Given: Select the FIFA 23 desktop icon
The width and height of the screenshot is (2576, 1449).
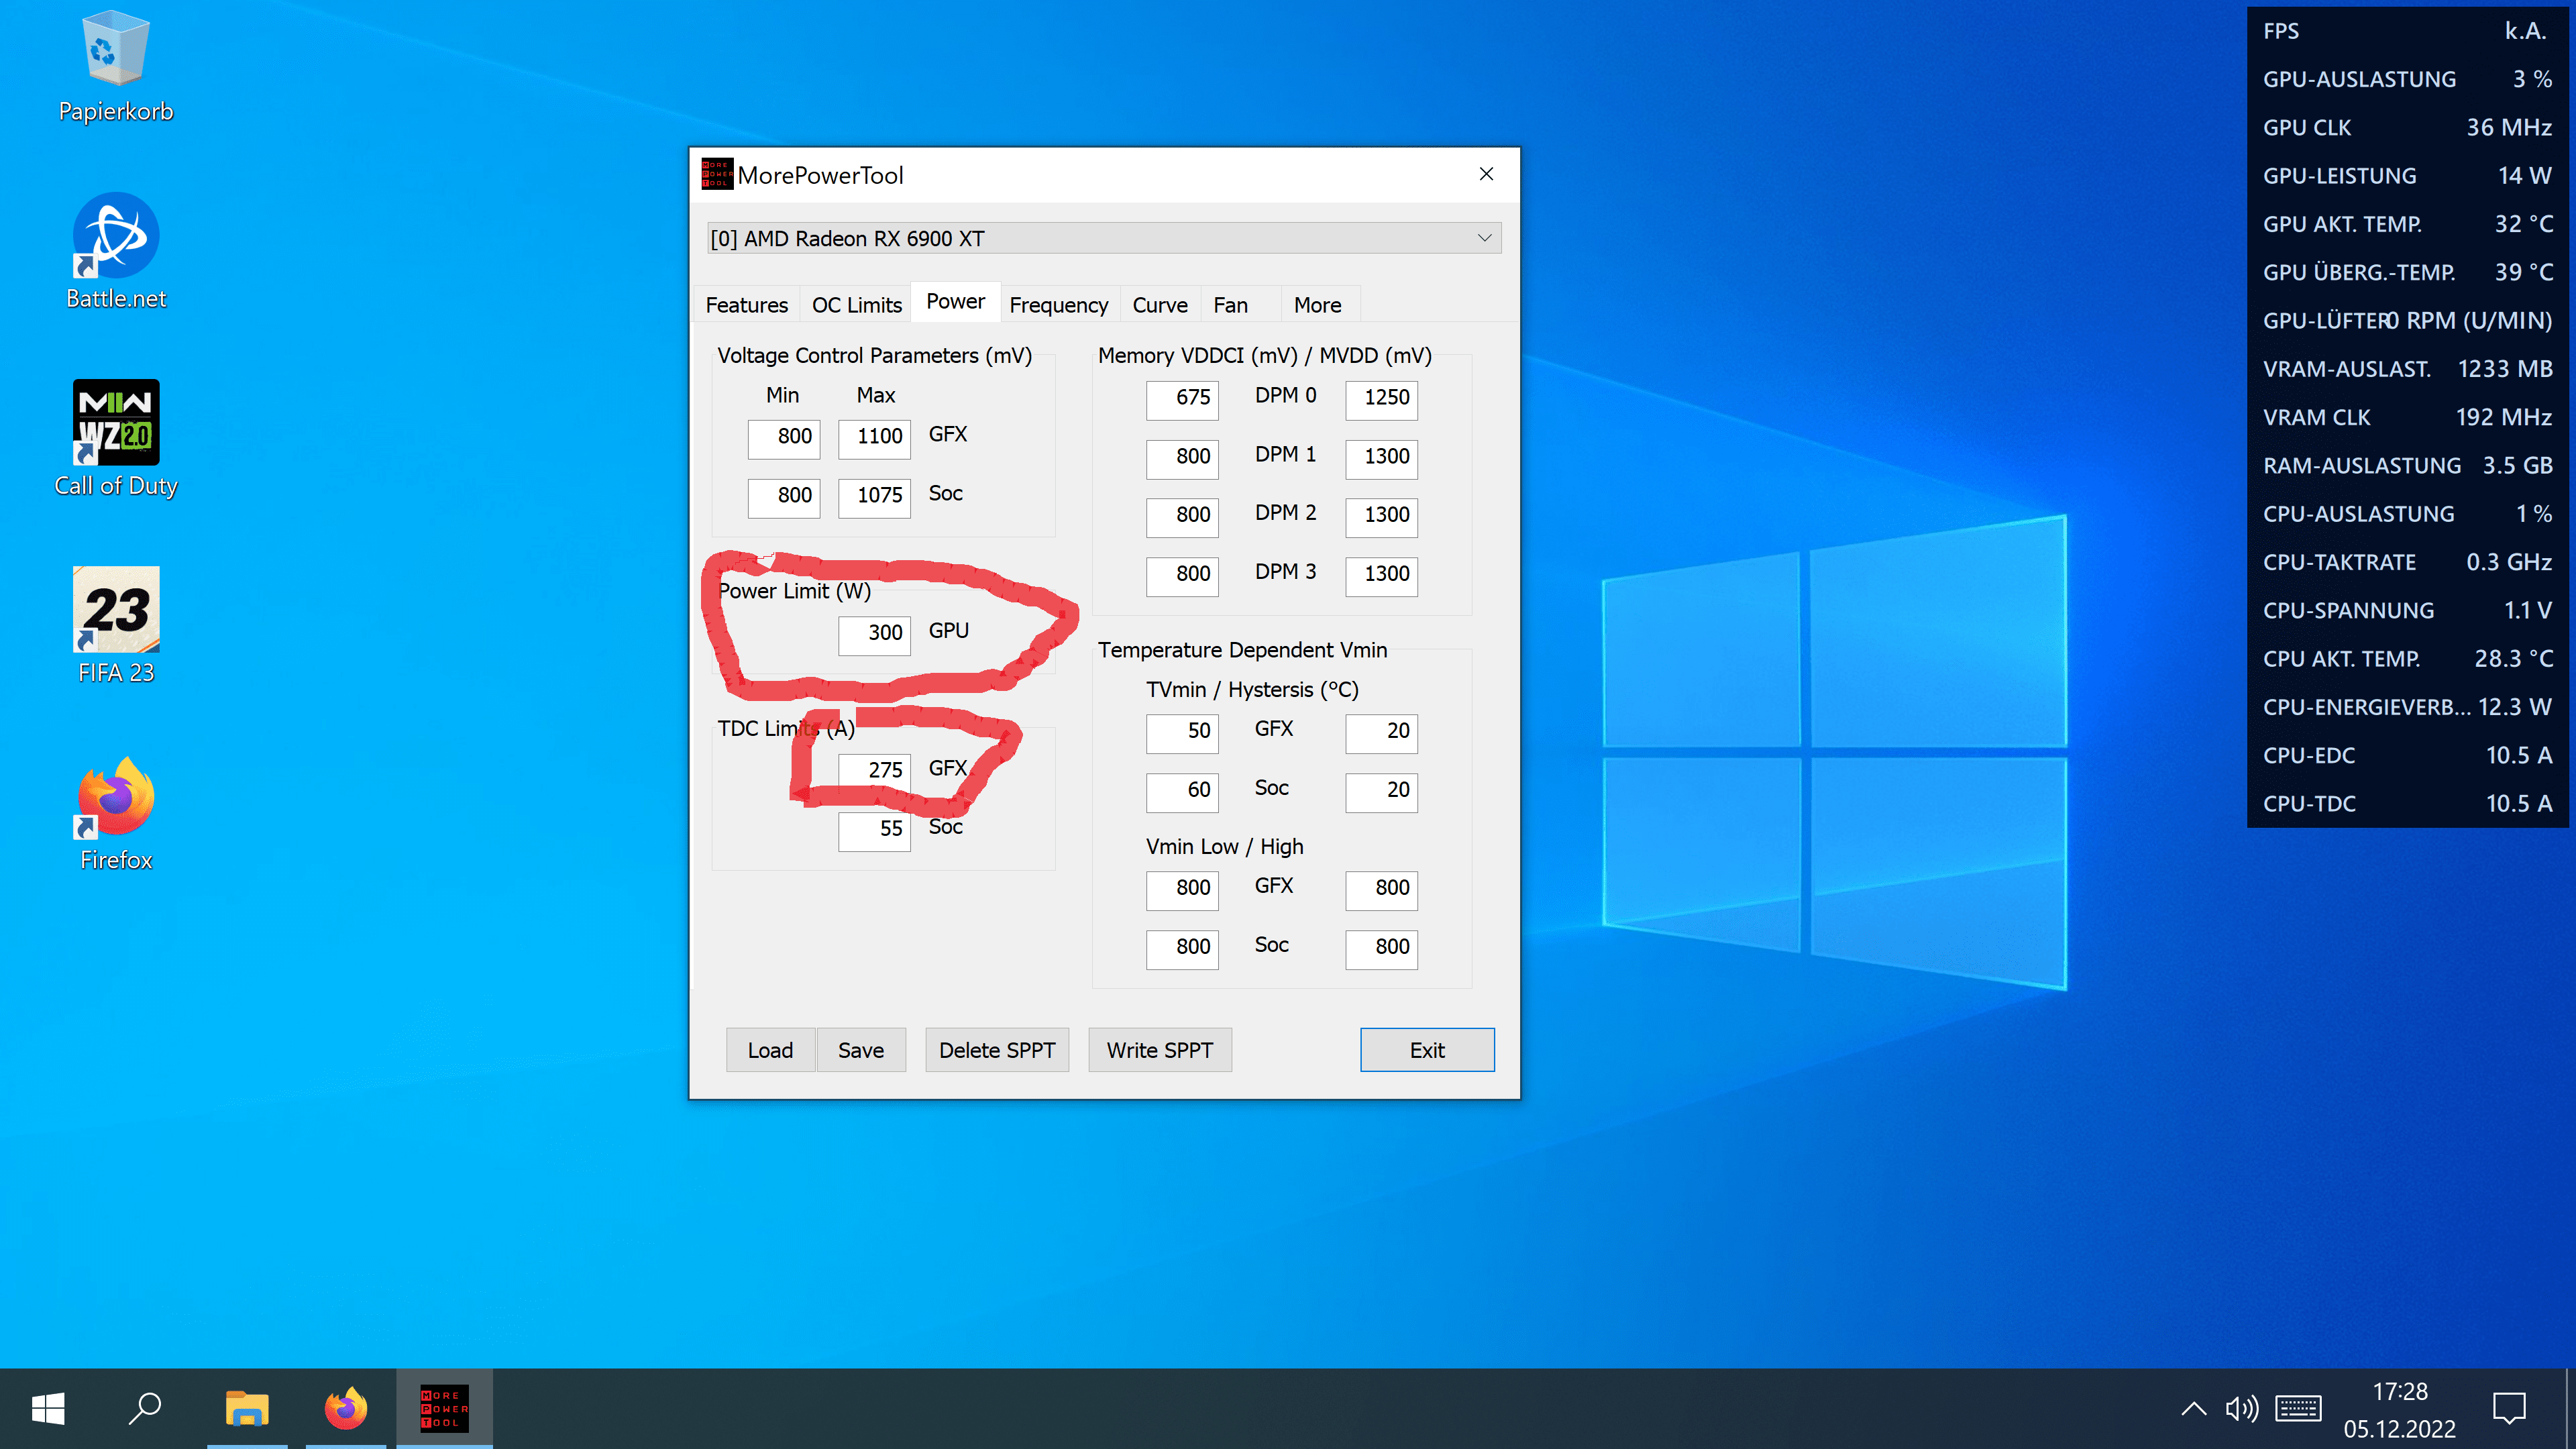Looking at the screenshot, I should coord(116,625).
